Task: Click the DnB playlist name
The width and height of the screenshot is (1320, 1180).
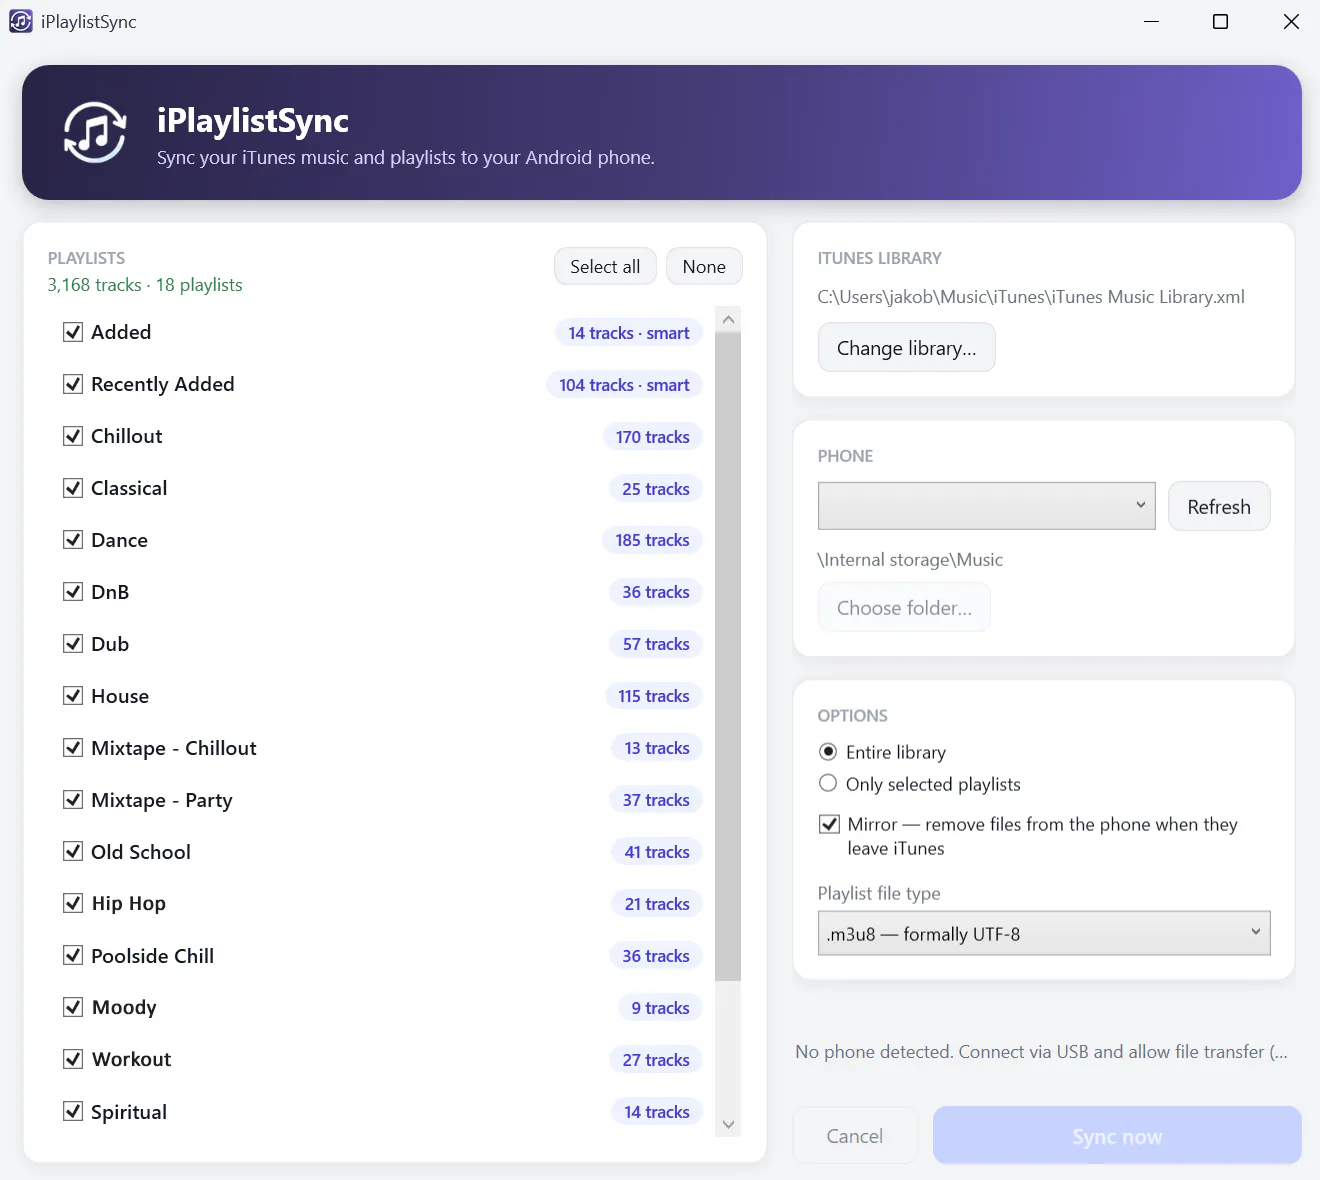Action: click(110, 592)
